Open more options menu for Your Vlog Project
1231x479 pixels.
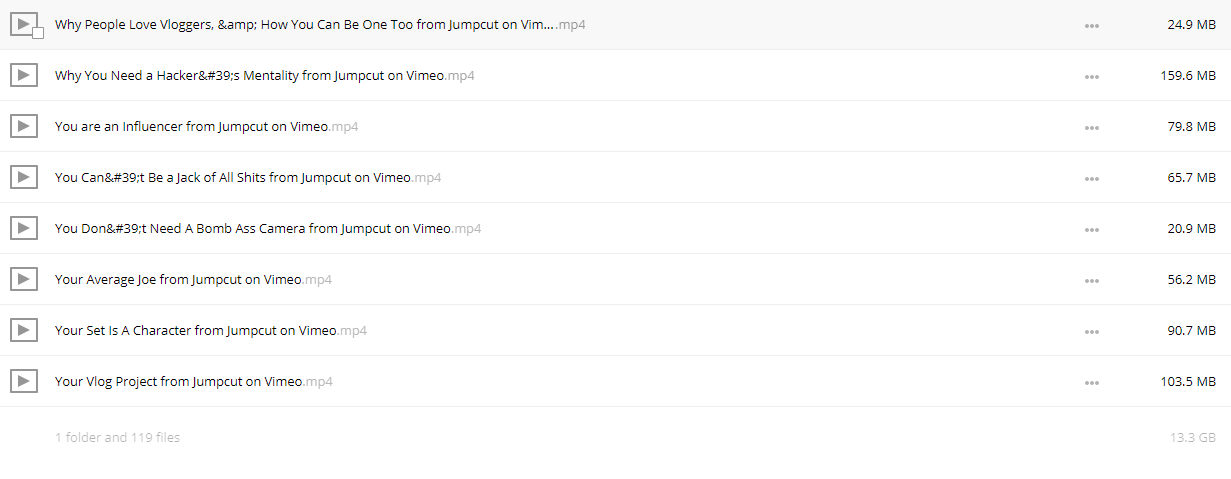[1092, 382]
